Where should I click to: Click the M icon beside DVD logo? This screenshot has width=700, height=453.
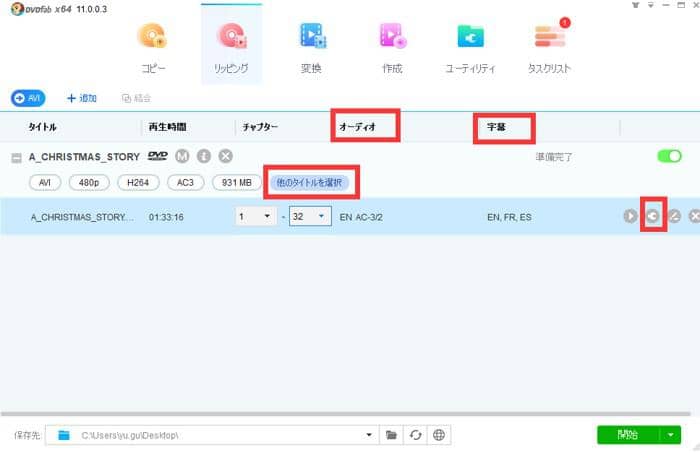[x=181, y=156]
